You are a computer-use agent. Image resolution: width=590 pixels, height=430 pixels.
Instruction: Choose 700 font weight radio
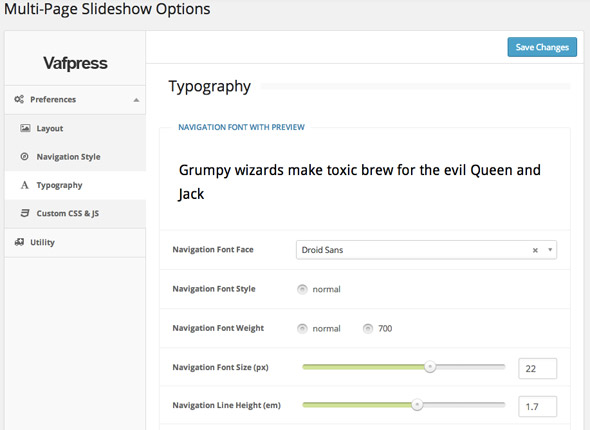pos(368,329)
